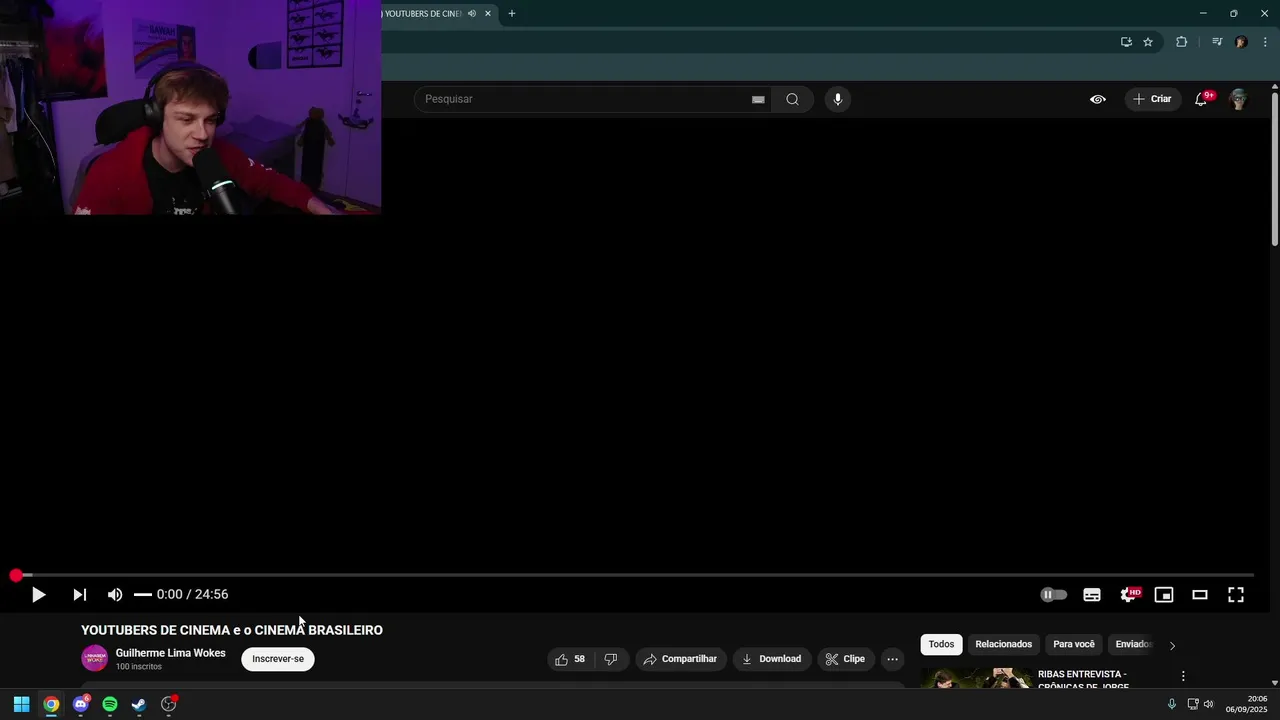Open OBS Studio from the taskbar
The height and width of the screenshot is (720, 1280).
(169, 704)
